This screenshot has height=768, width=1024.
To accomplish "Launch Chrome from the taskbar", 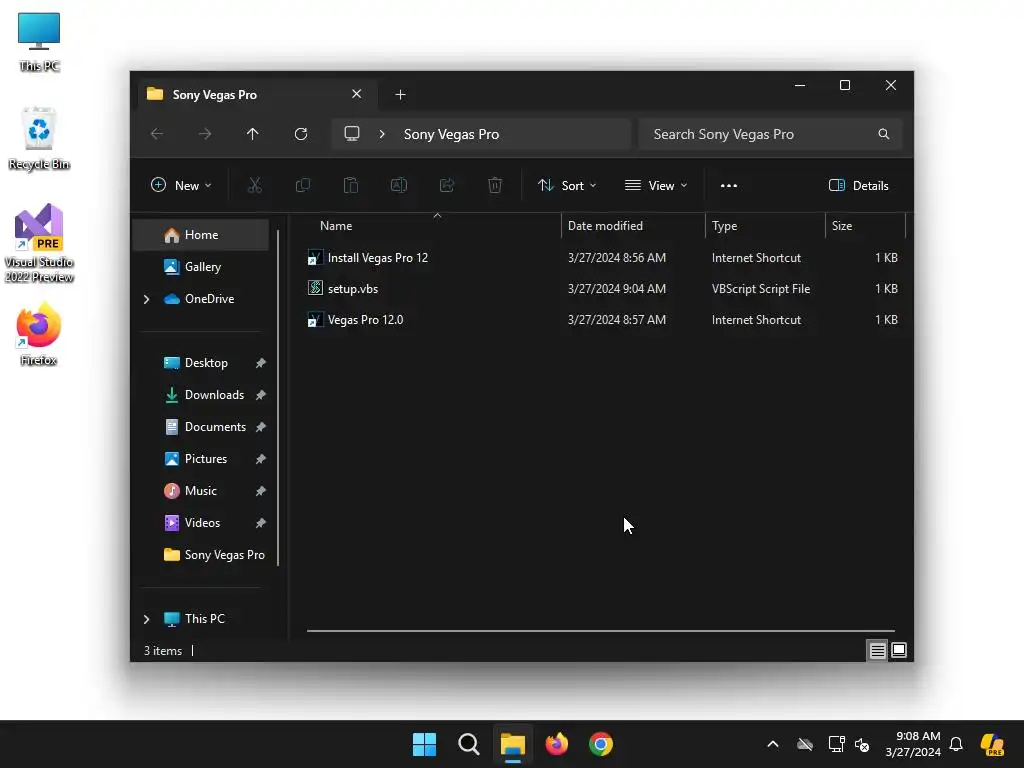I will [x=601, y=744].
